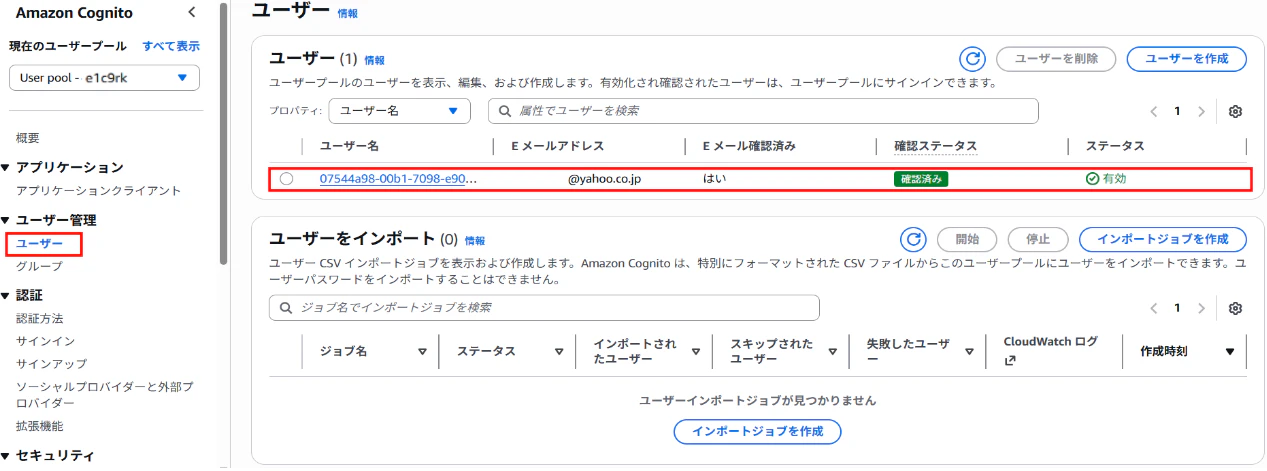Click the ユーザーを削除 button
Screen dimensions: 1267x471
coord(1057,59)
